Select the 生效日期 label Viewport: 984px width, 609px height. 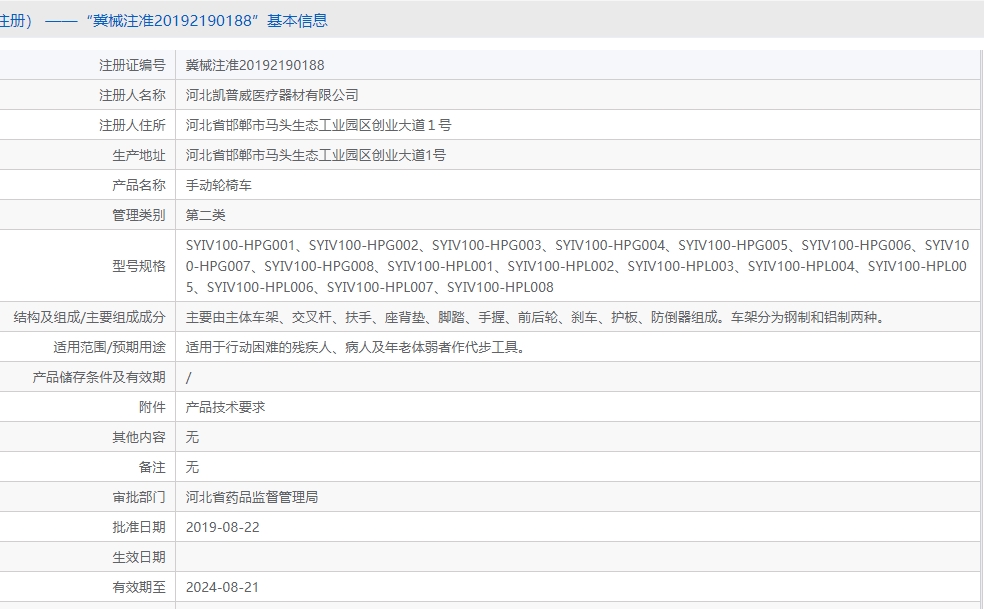[x=139, y=558]
